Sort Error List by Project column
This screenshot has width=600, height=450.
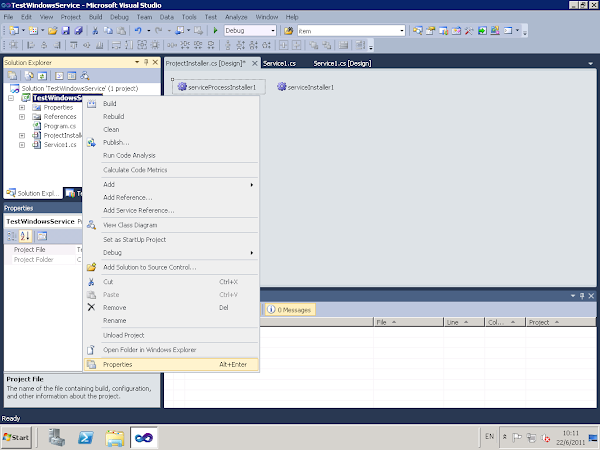point(561,322)
